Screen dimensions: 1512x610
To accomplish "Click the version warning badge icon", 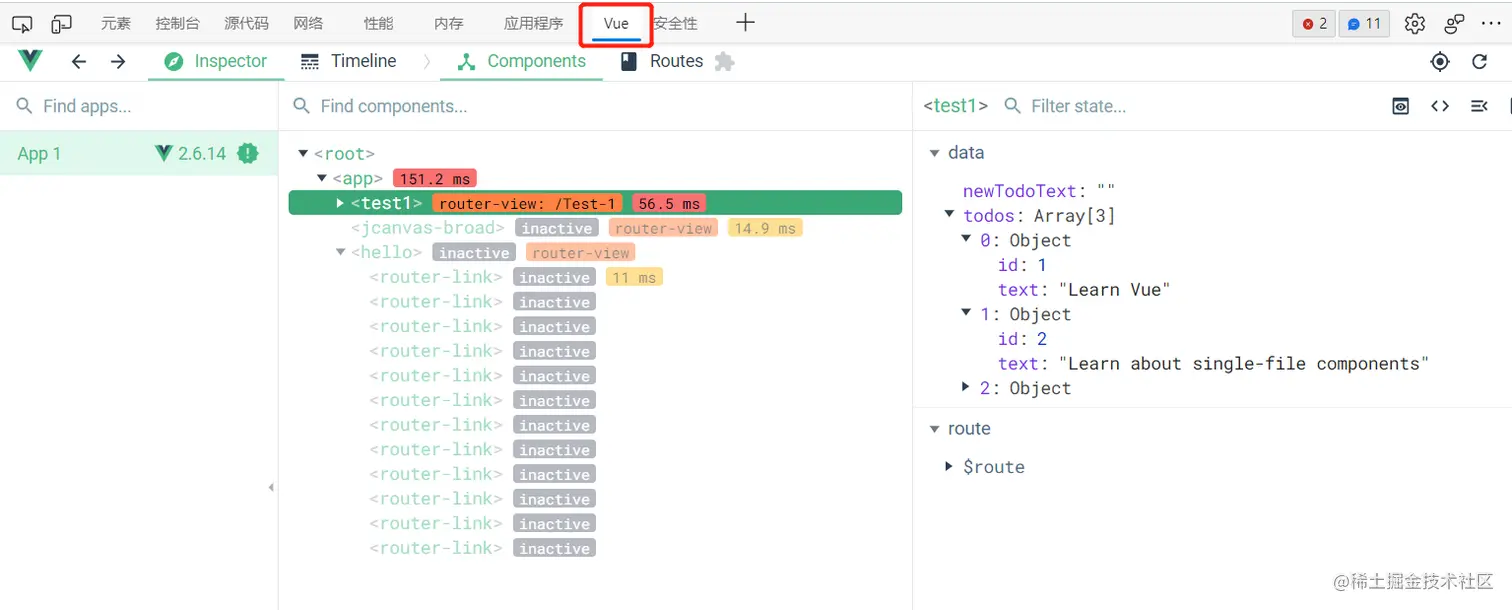I will click(248, 154).
